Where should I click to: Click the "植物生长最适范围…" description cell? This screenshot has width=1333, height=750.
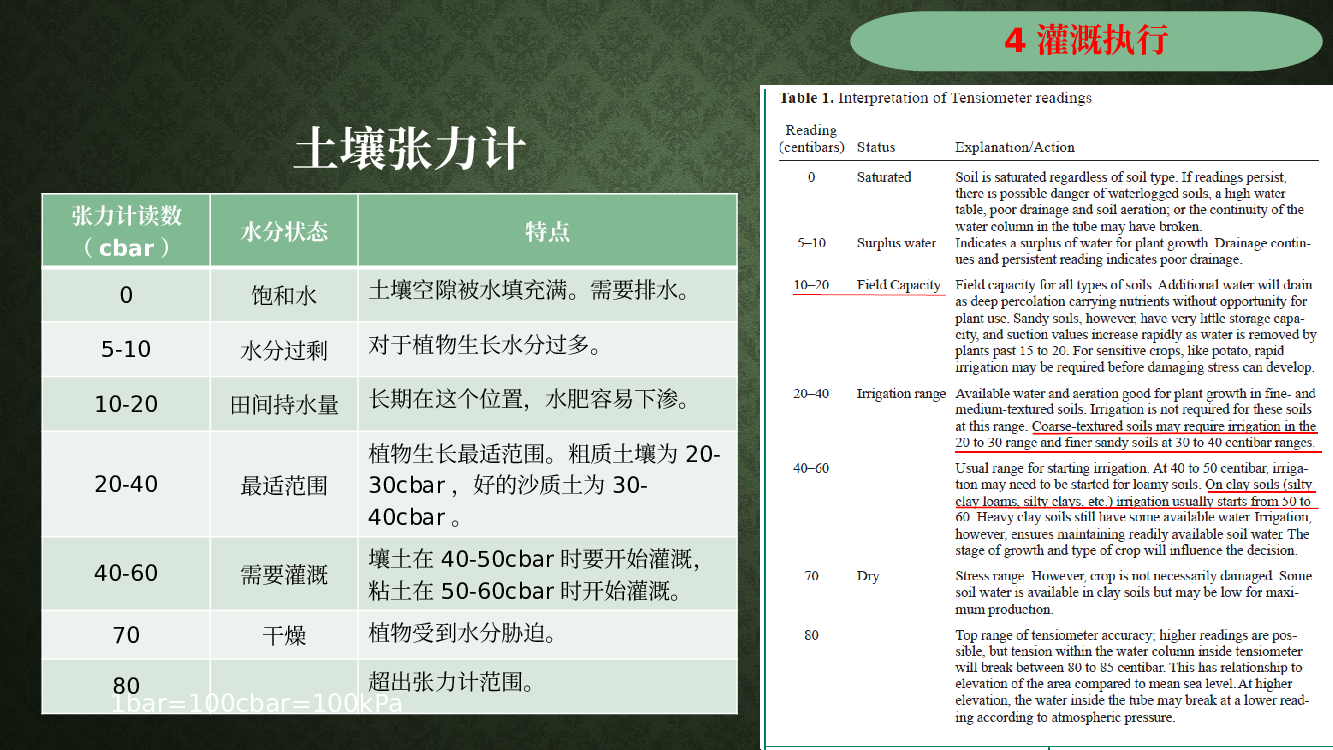pos(548,485)
